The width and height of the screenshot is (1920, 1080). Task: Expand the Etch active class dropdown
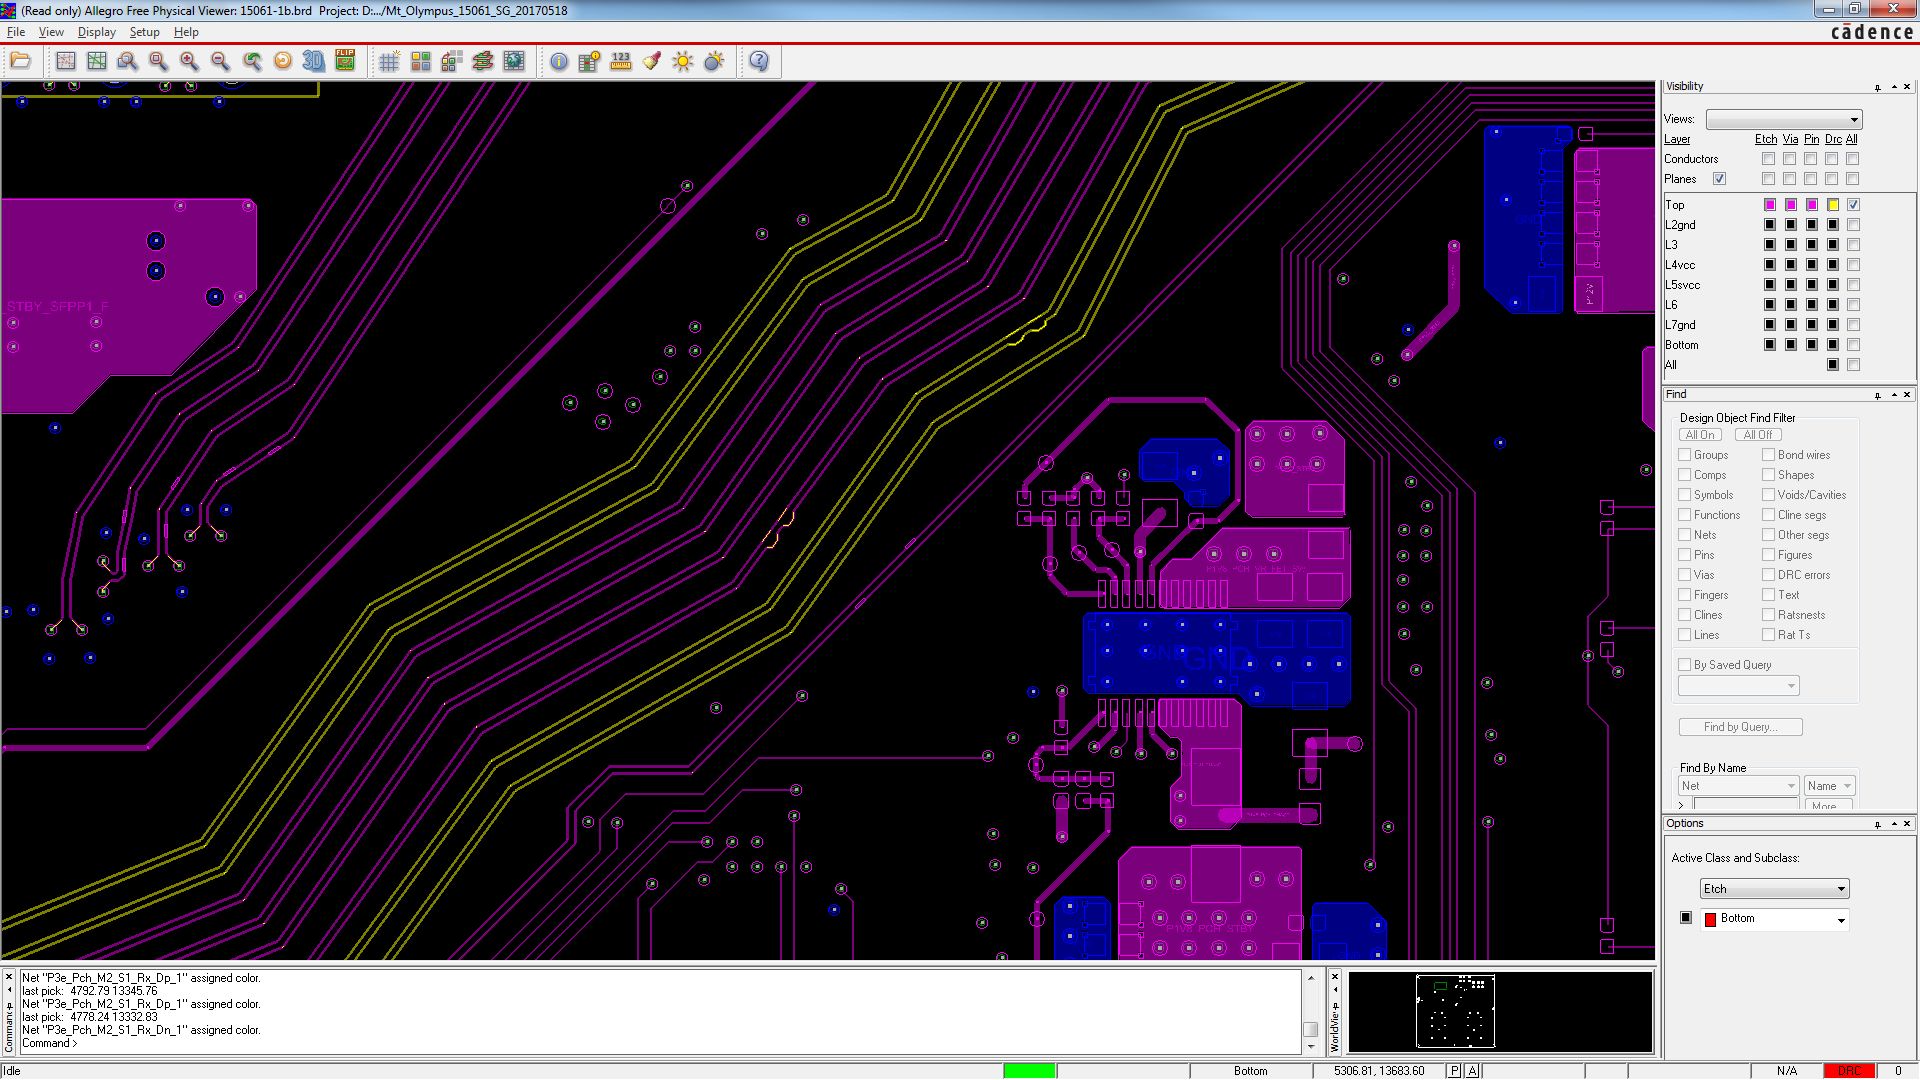click(x=1774, y=889)
